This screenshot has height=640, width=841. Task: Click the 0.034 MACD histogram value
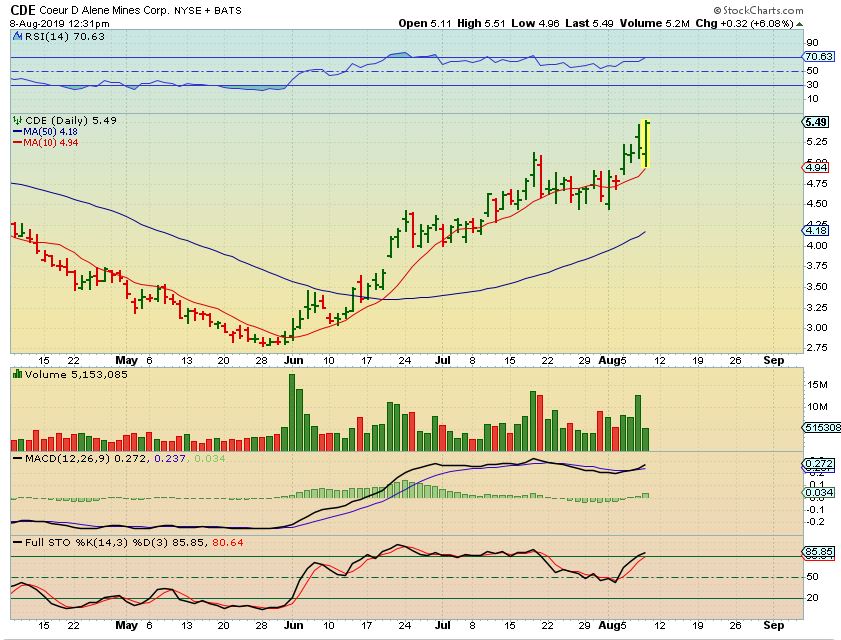[210, 459]
